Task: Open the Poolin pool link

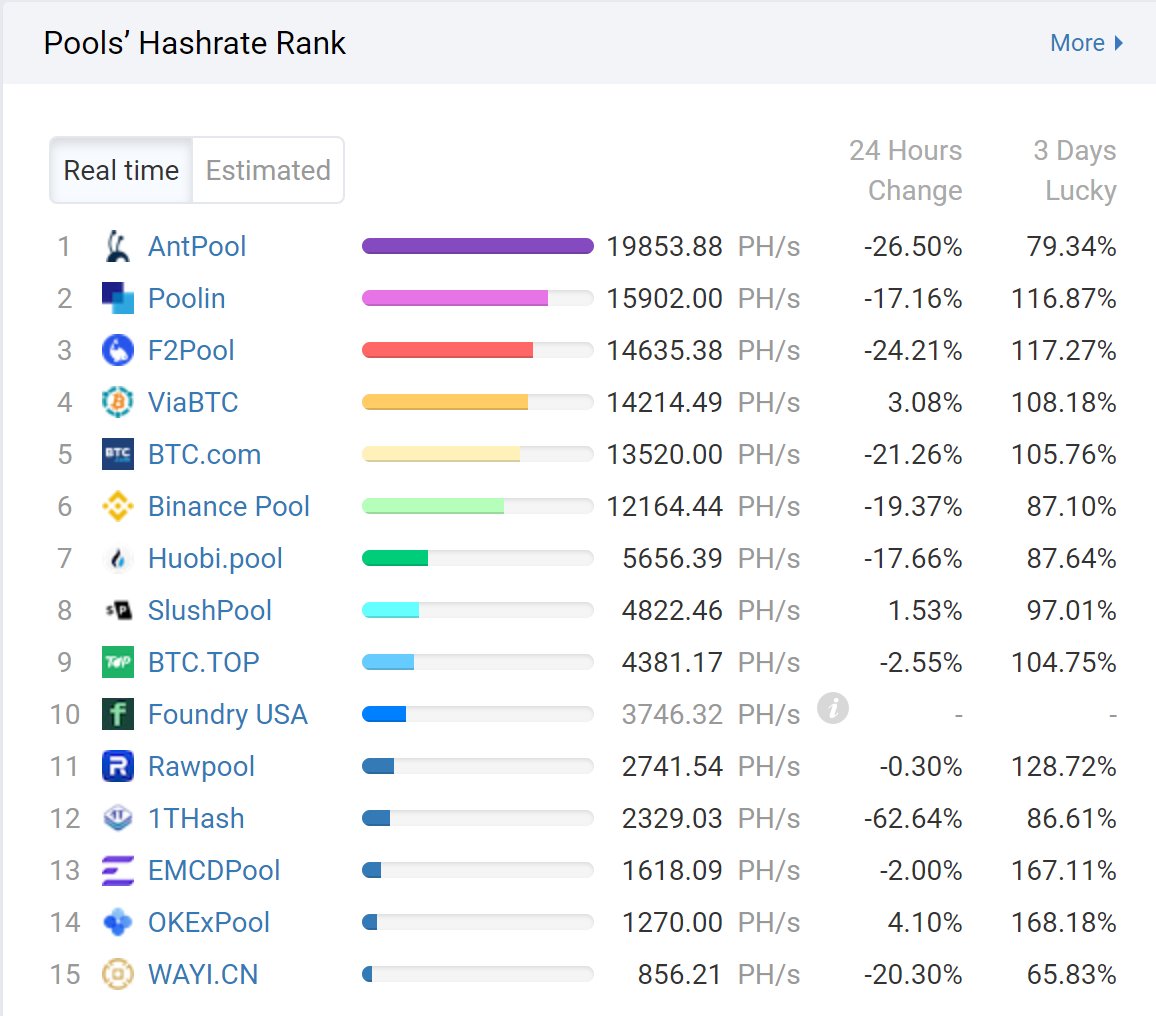Action: point(187,298)
